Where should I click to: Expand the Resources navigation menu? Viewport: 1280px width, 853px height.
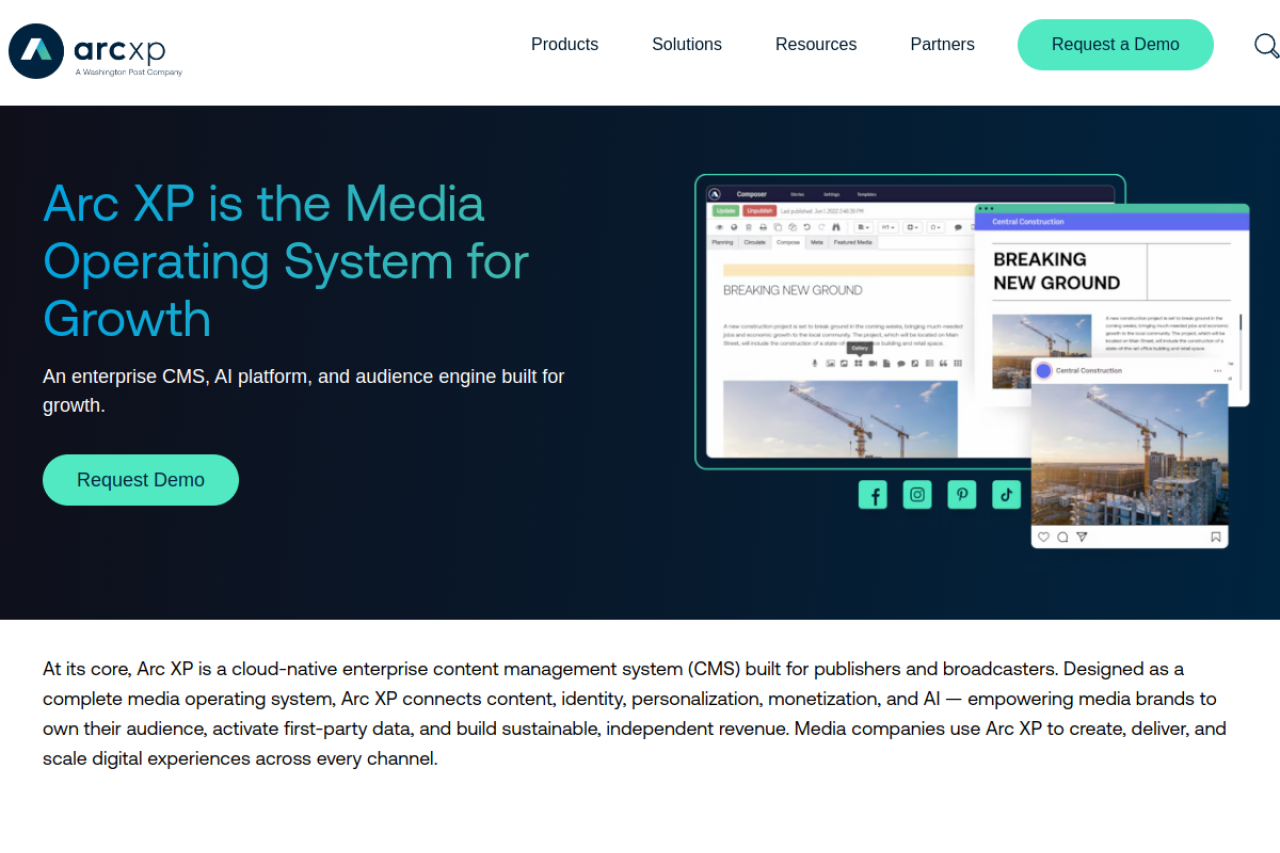[815, 45]
